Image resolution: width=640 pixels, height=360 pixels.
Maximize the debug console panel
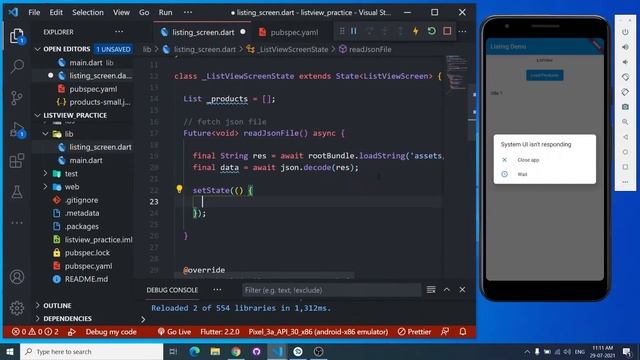447,290
